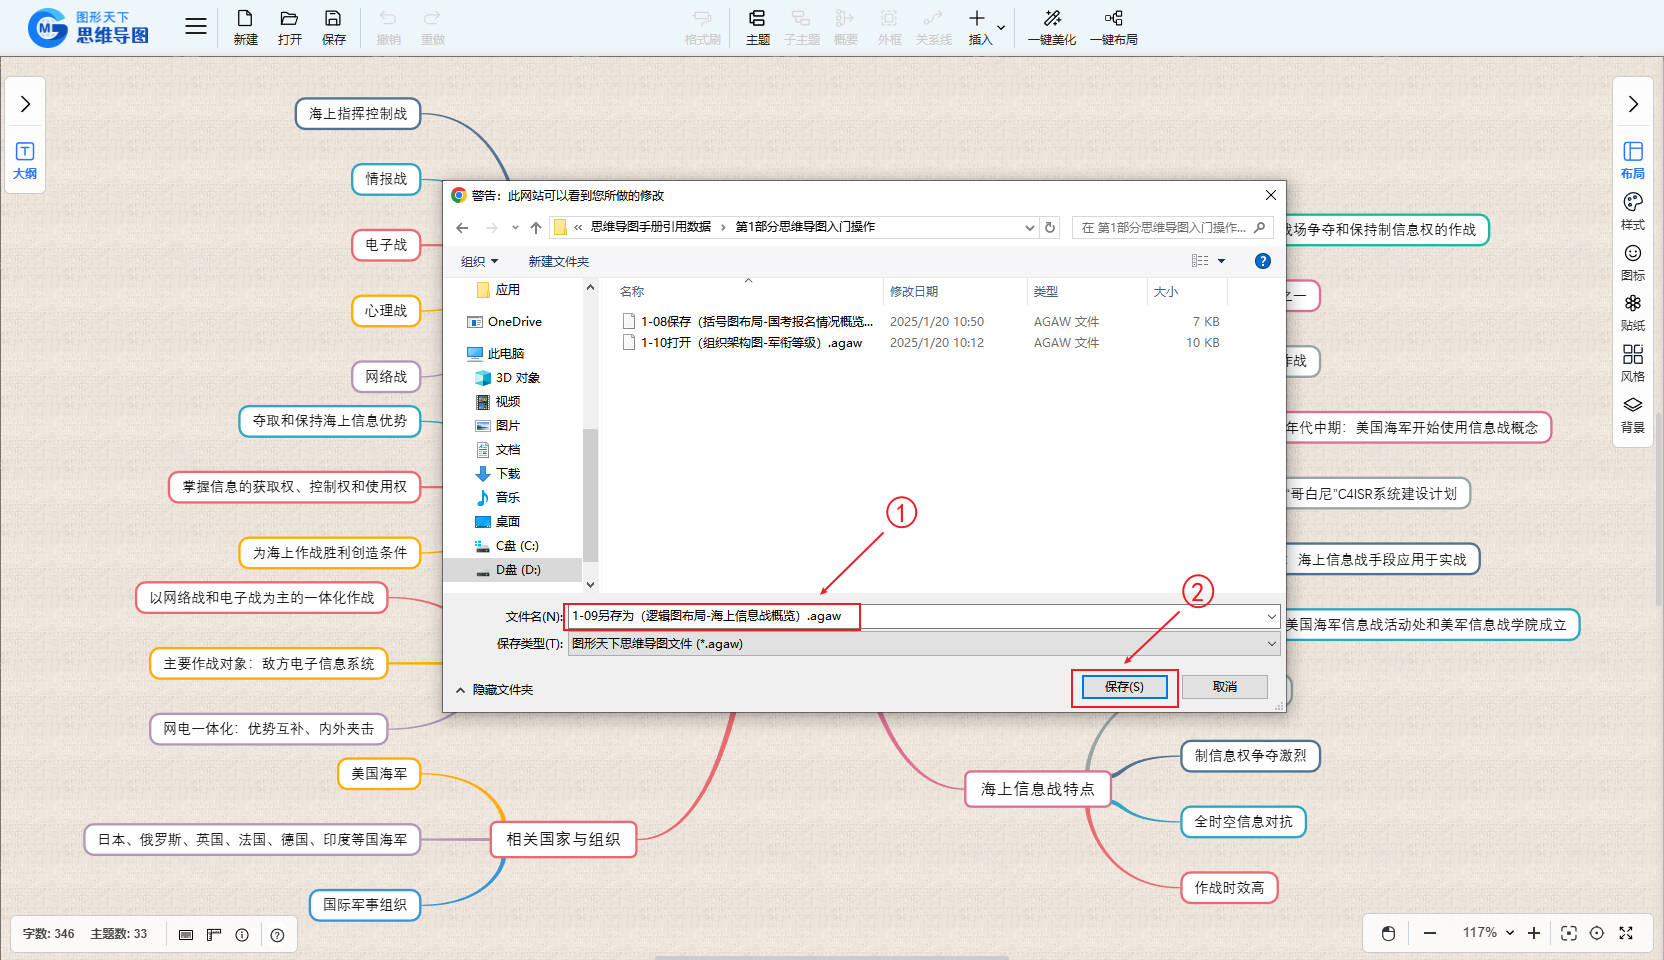
Task: Select D盘 (D:) in the navigation tree
Action: point(517,570)
